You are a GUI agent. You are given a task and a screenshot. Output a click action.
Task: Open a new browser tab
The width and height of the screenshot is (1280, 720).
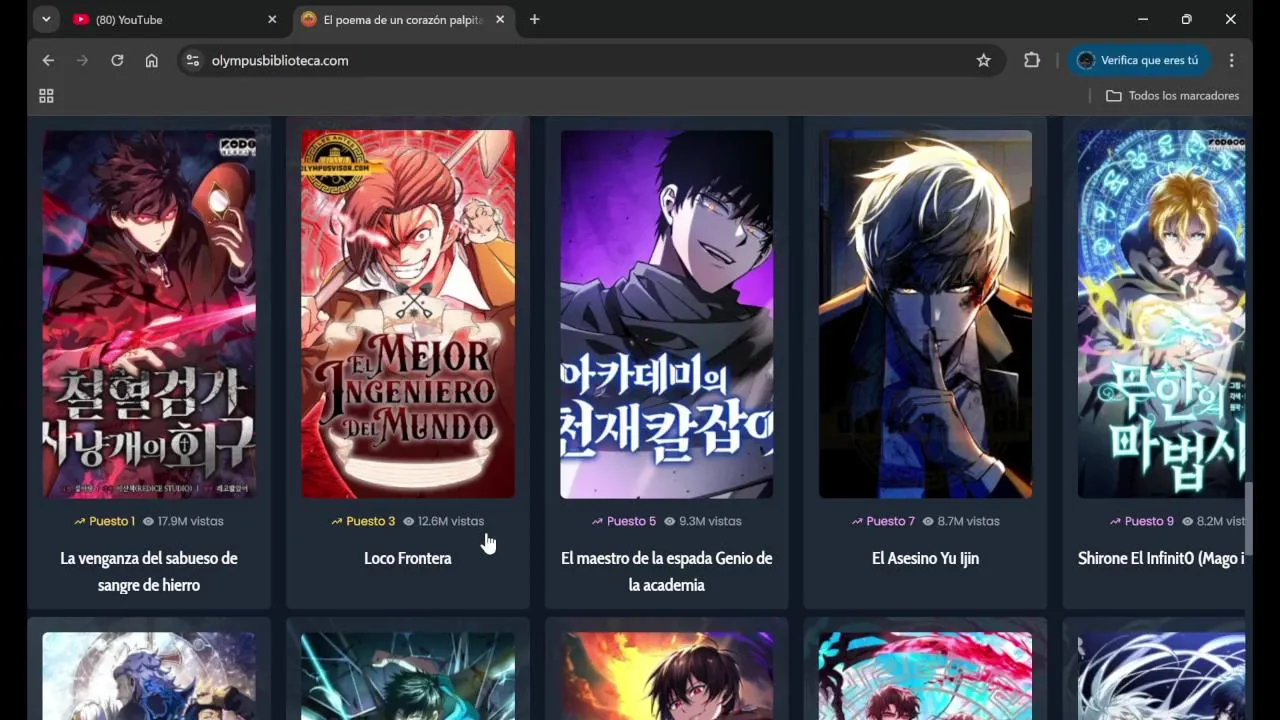click(x=534, y=19)
